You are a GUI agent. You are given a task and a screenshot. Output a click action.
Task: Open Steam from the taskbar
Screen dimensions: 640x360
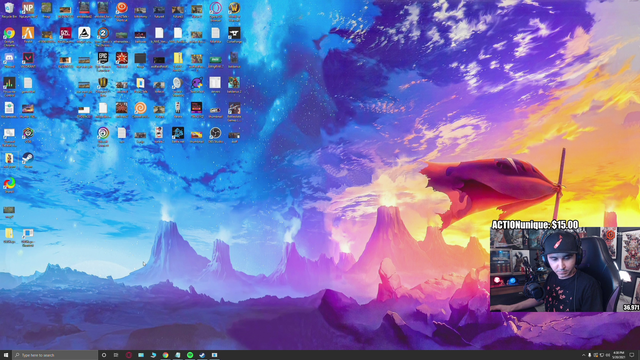click(x=202, y=355)
